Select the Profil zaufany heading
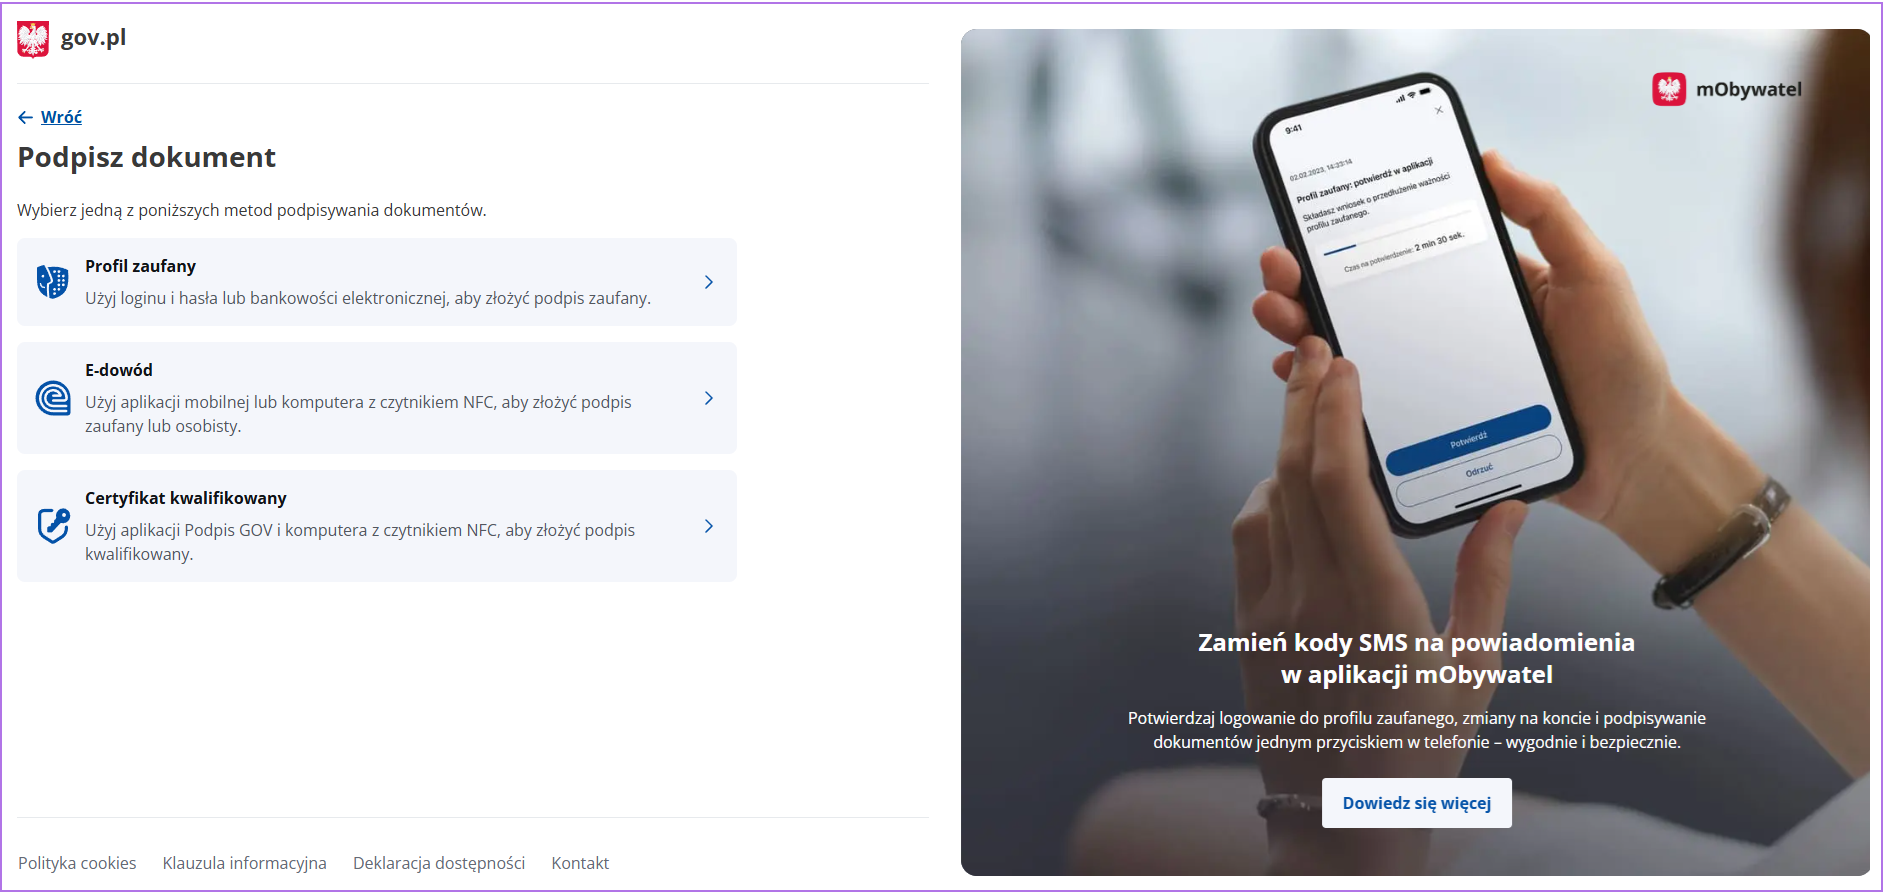The width and height of the screenshot is (1885, 895). pos(140,266)
